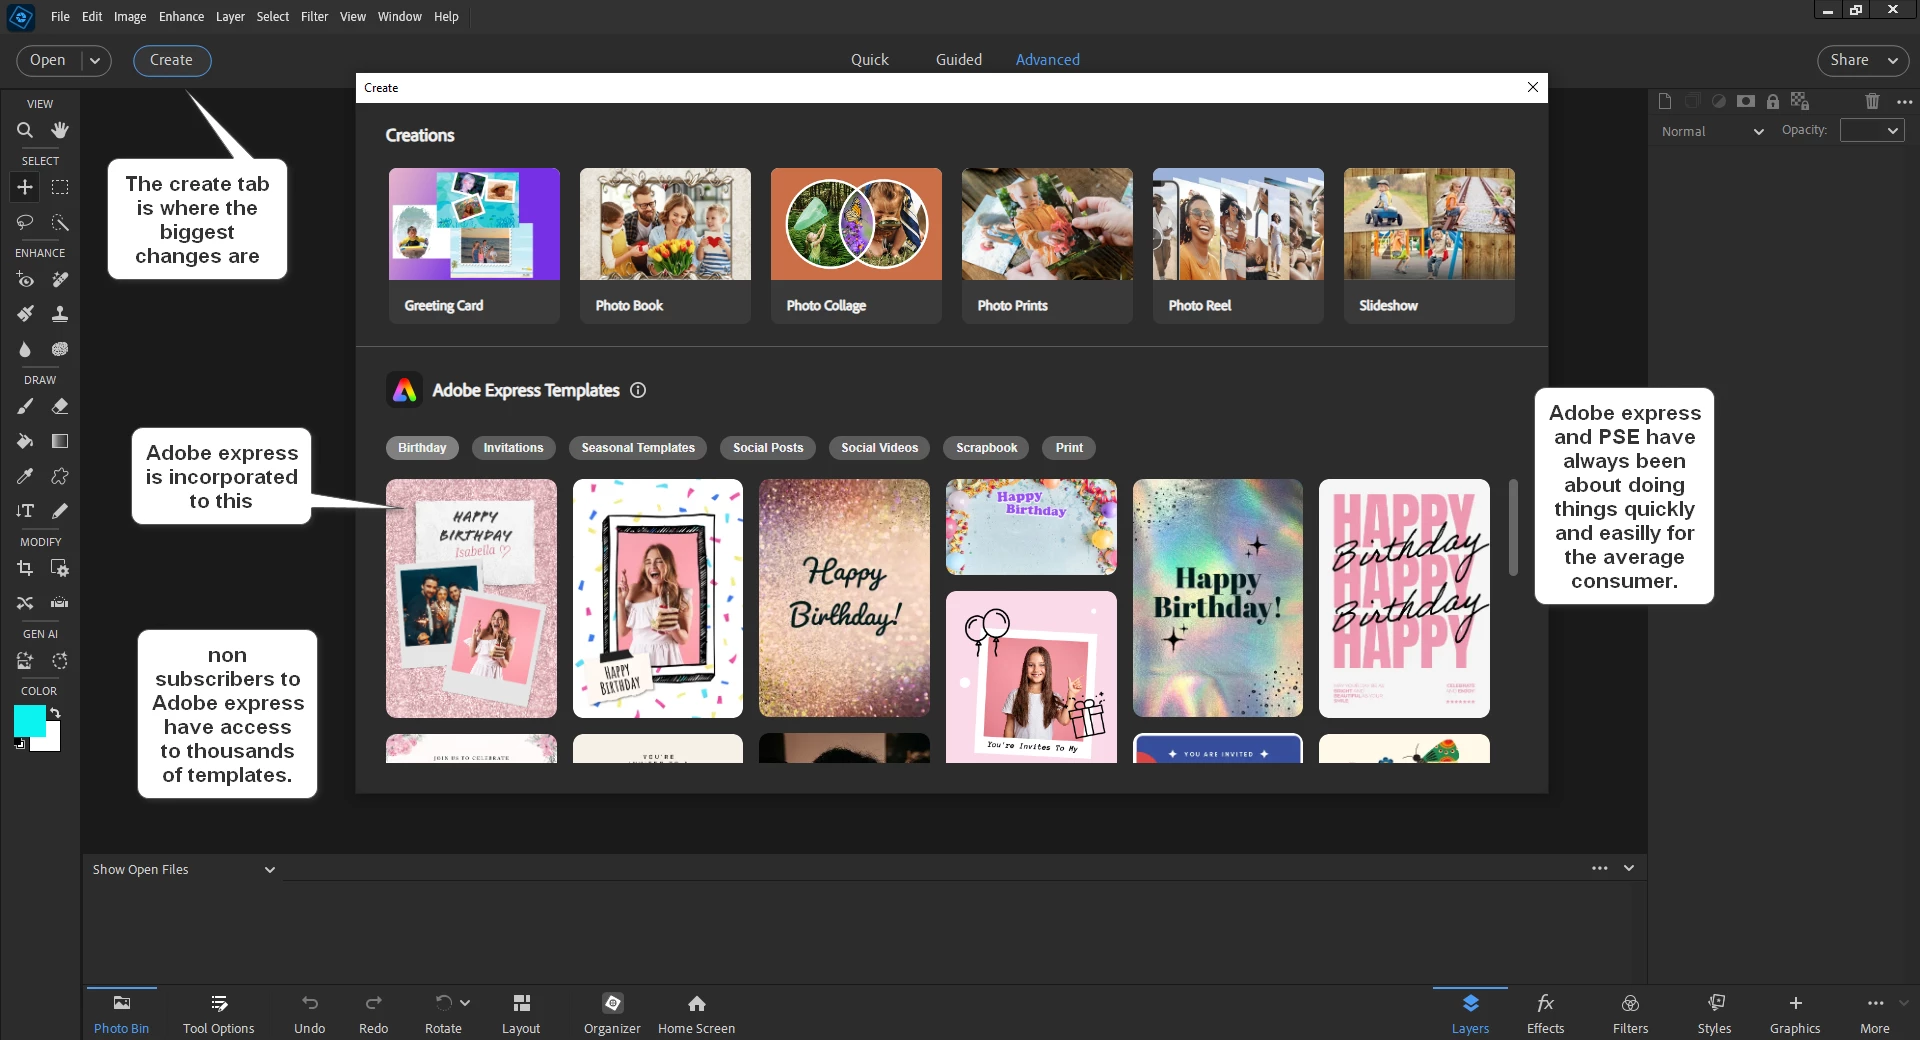The width and height of the screenshot is (1920, 1040).
Task: Toggle the Effects panel
Action: point(1545,1013)
